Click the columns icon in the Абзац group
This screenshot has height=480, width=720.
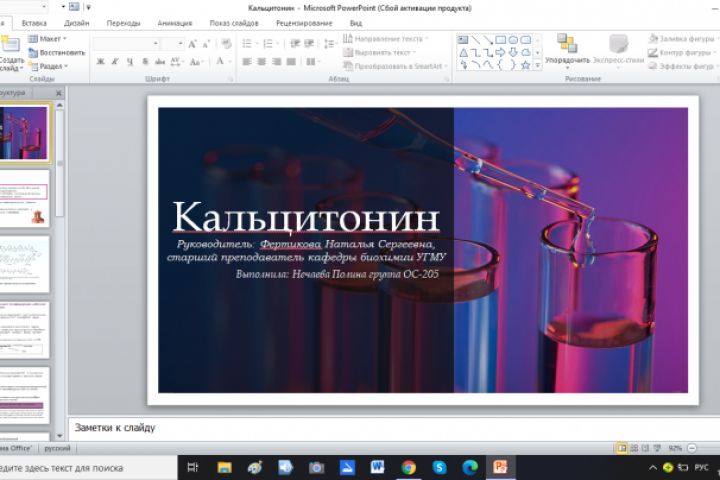coord(313,62)
